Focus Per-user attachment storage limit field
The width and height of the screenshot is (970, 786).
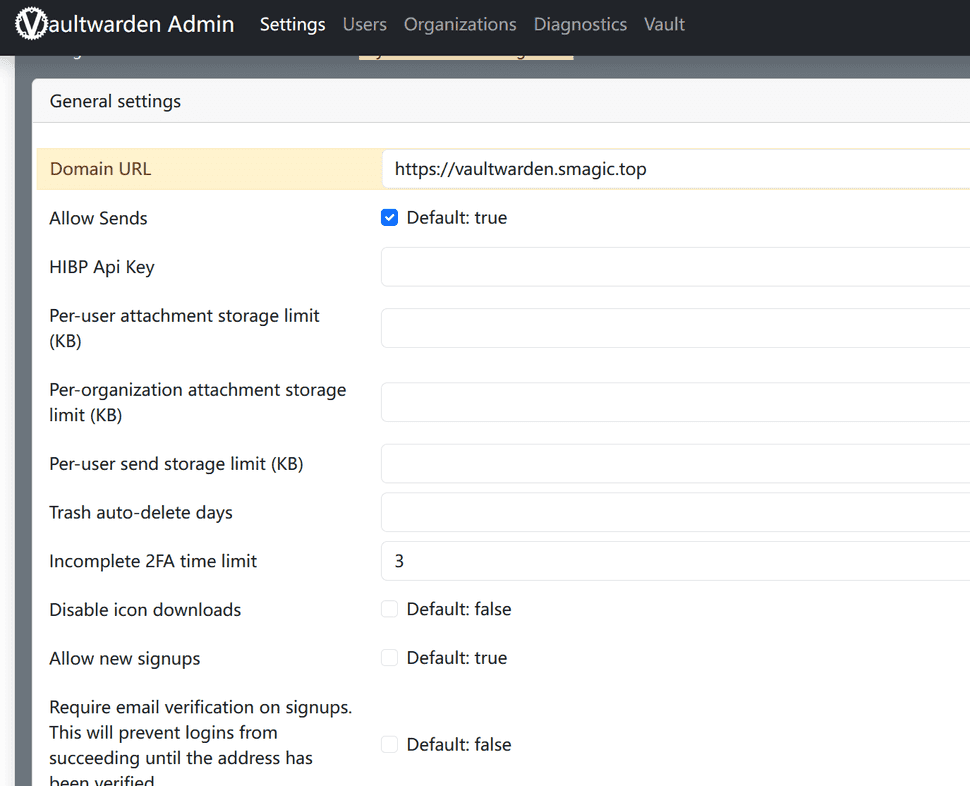tap(676, 328)
